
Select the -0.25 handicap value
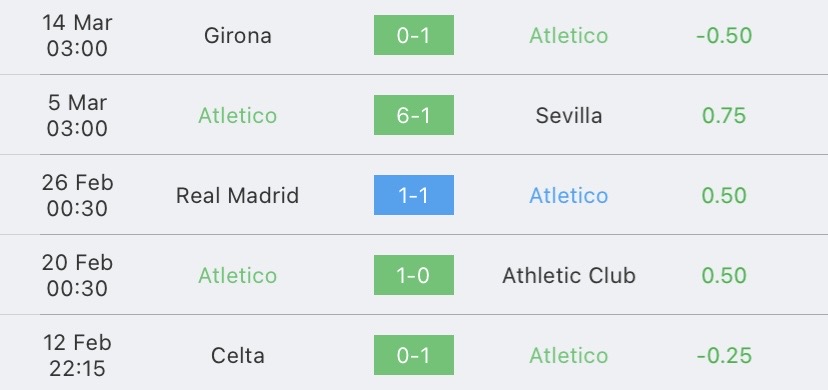pyautogui.click(x=724, y=356)
